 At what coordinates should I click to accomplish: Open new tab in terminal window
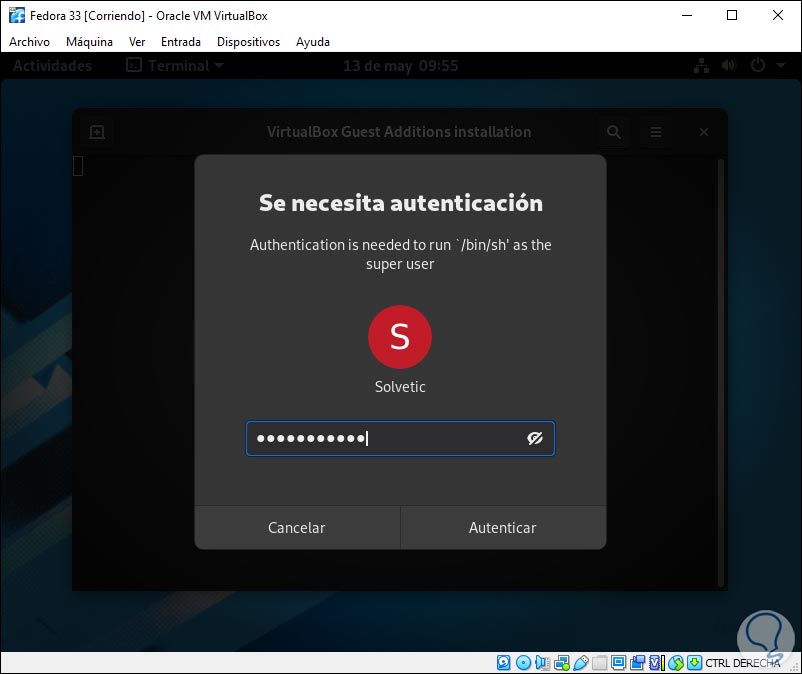[97, 132]
